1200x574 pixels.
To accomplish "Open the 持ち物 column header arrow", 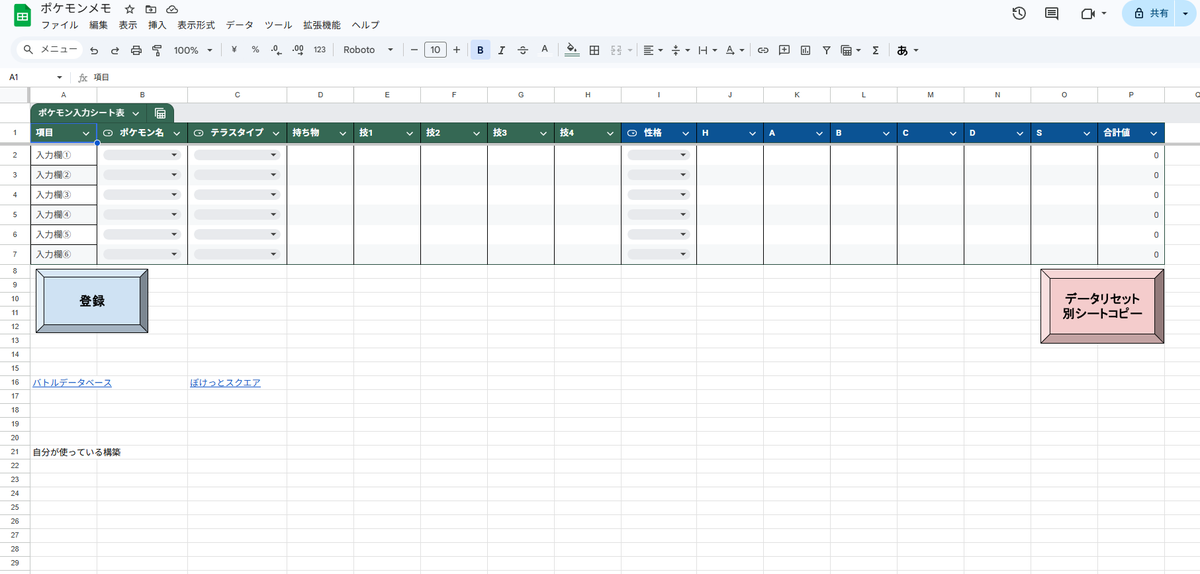I will (342, 132).
